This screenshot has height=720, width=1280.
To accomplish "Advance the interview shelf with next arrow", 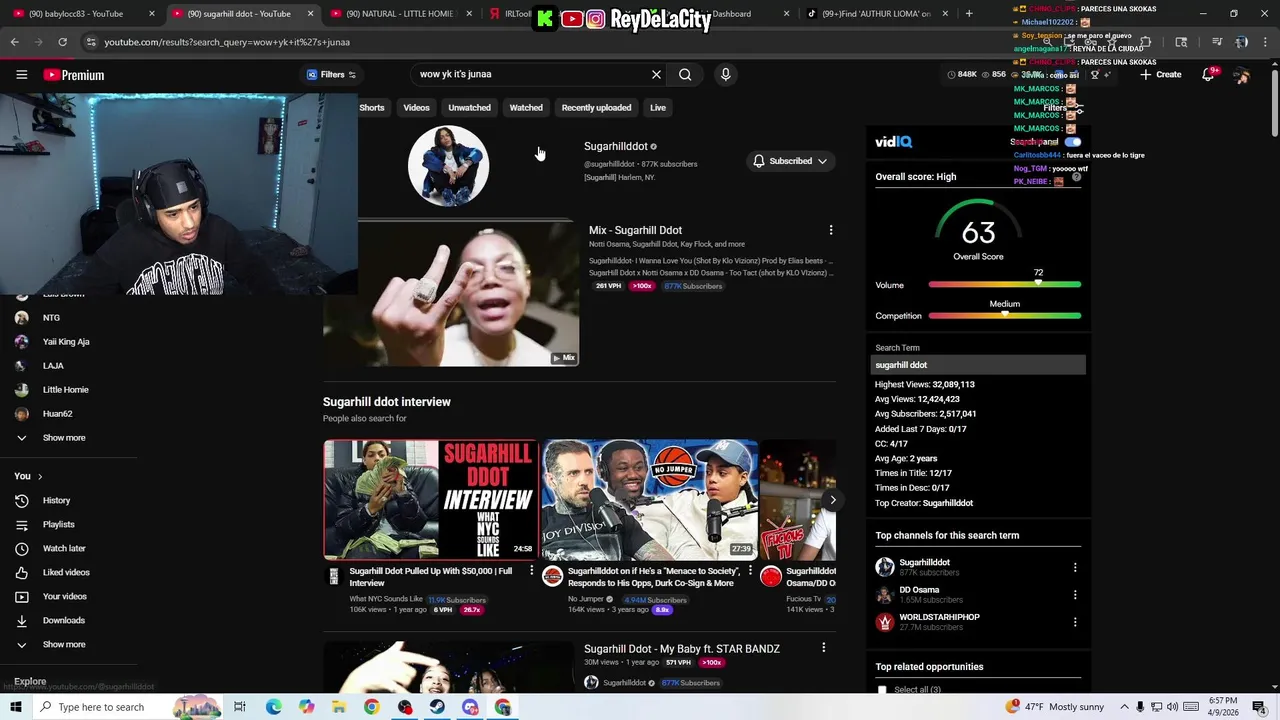I will (832, 500).
